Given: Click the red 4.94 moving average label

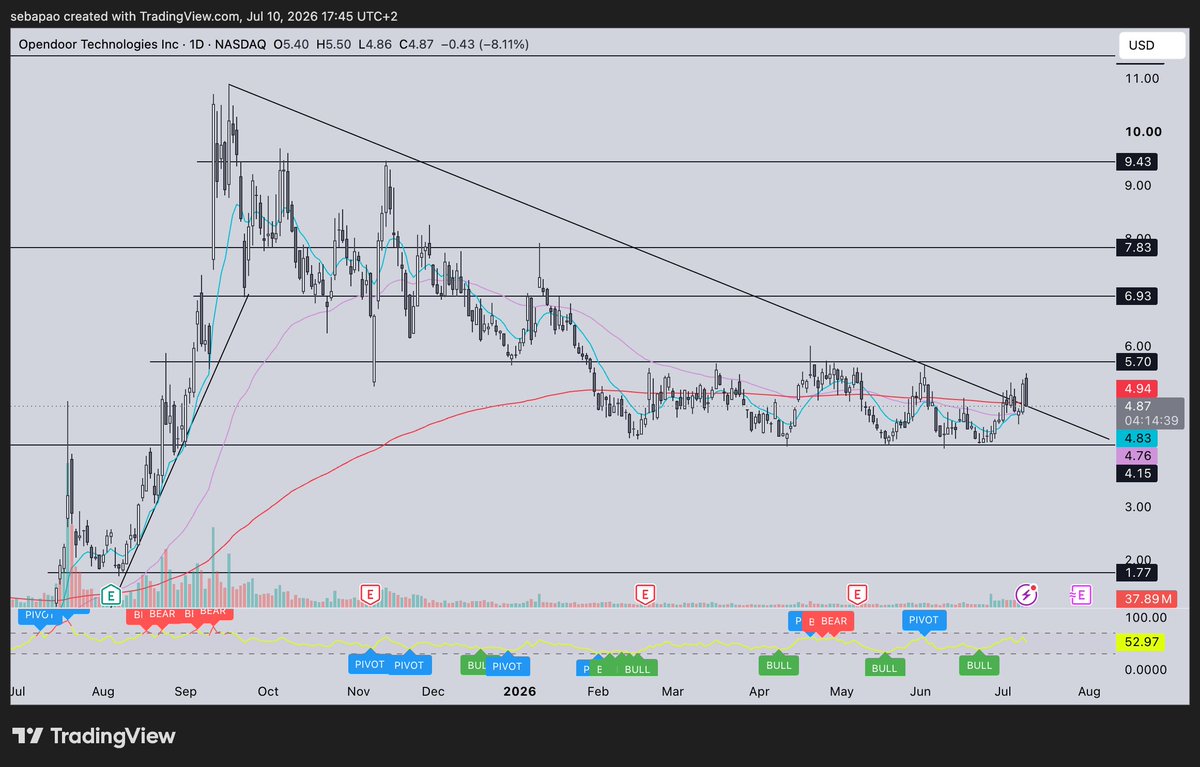Looking at the screenshot, I should (x=1137, y=388).
